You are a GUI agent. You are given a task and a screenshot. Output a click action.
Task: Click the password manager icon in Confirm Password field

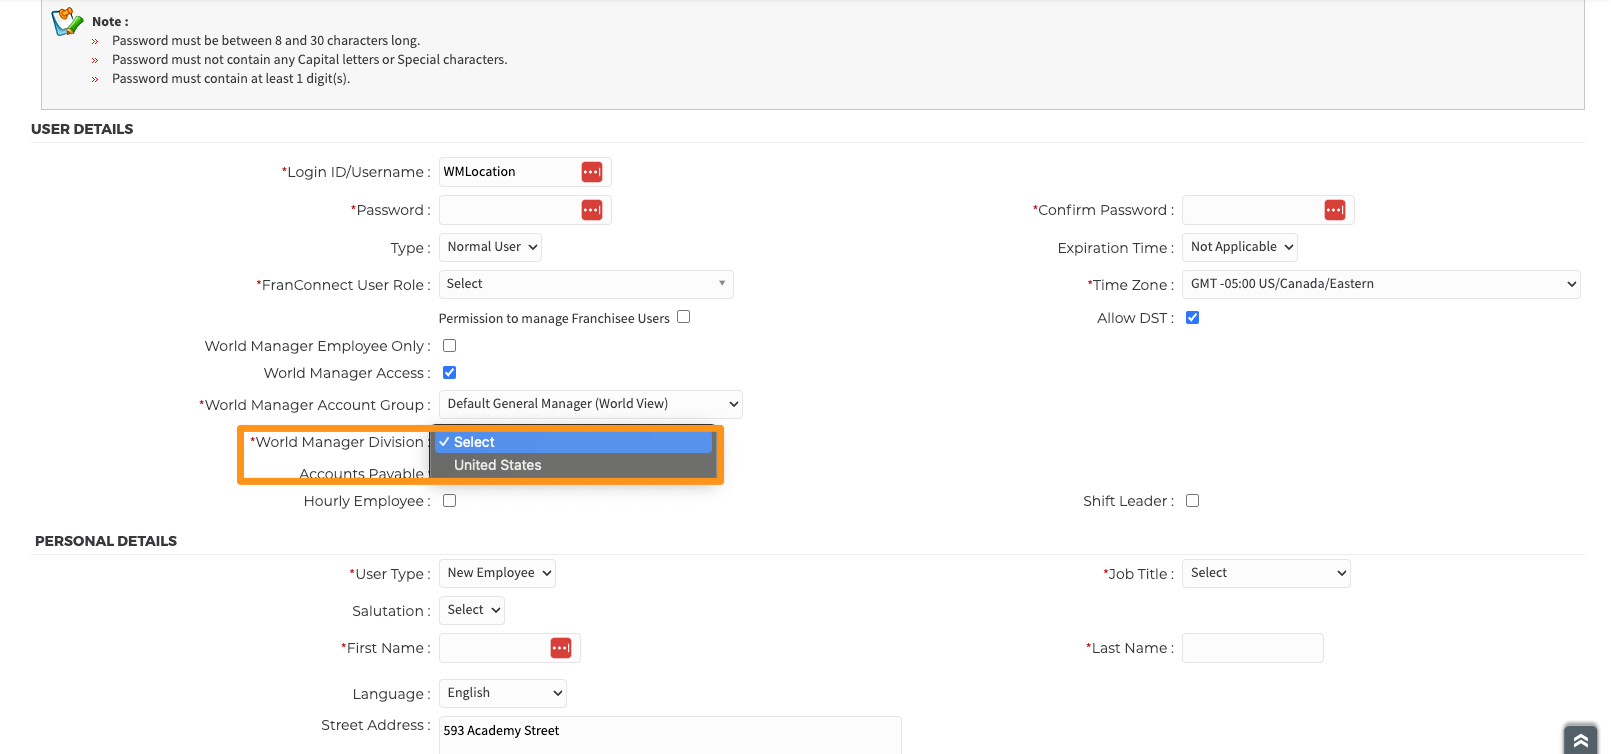pyautogui.click(x=1335, y=210)
